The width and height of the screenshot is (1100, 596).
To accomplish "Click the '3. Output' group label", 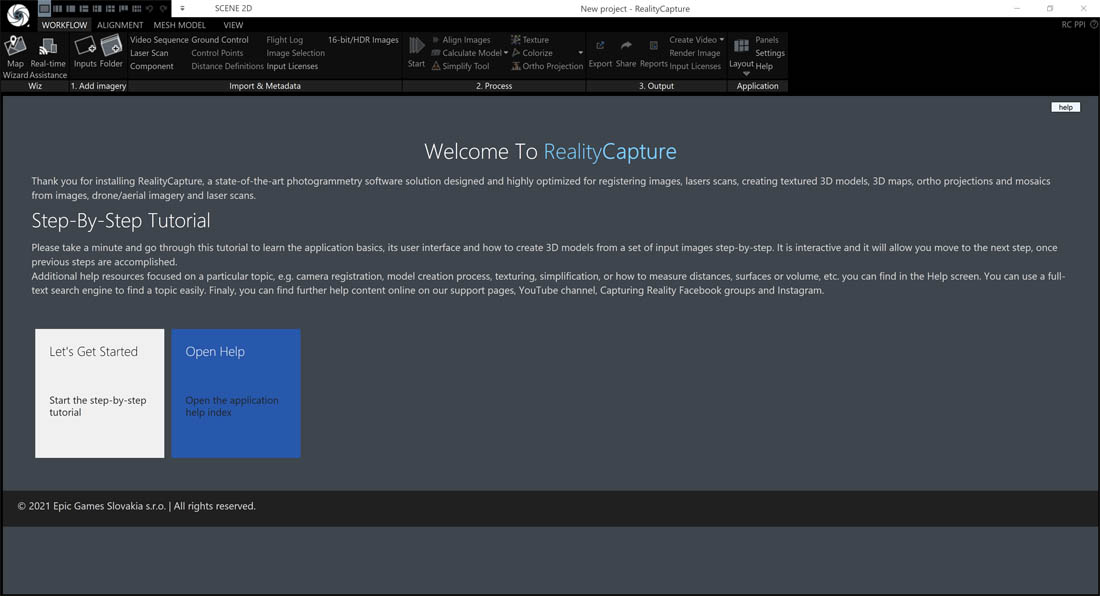I will [656, 86].
